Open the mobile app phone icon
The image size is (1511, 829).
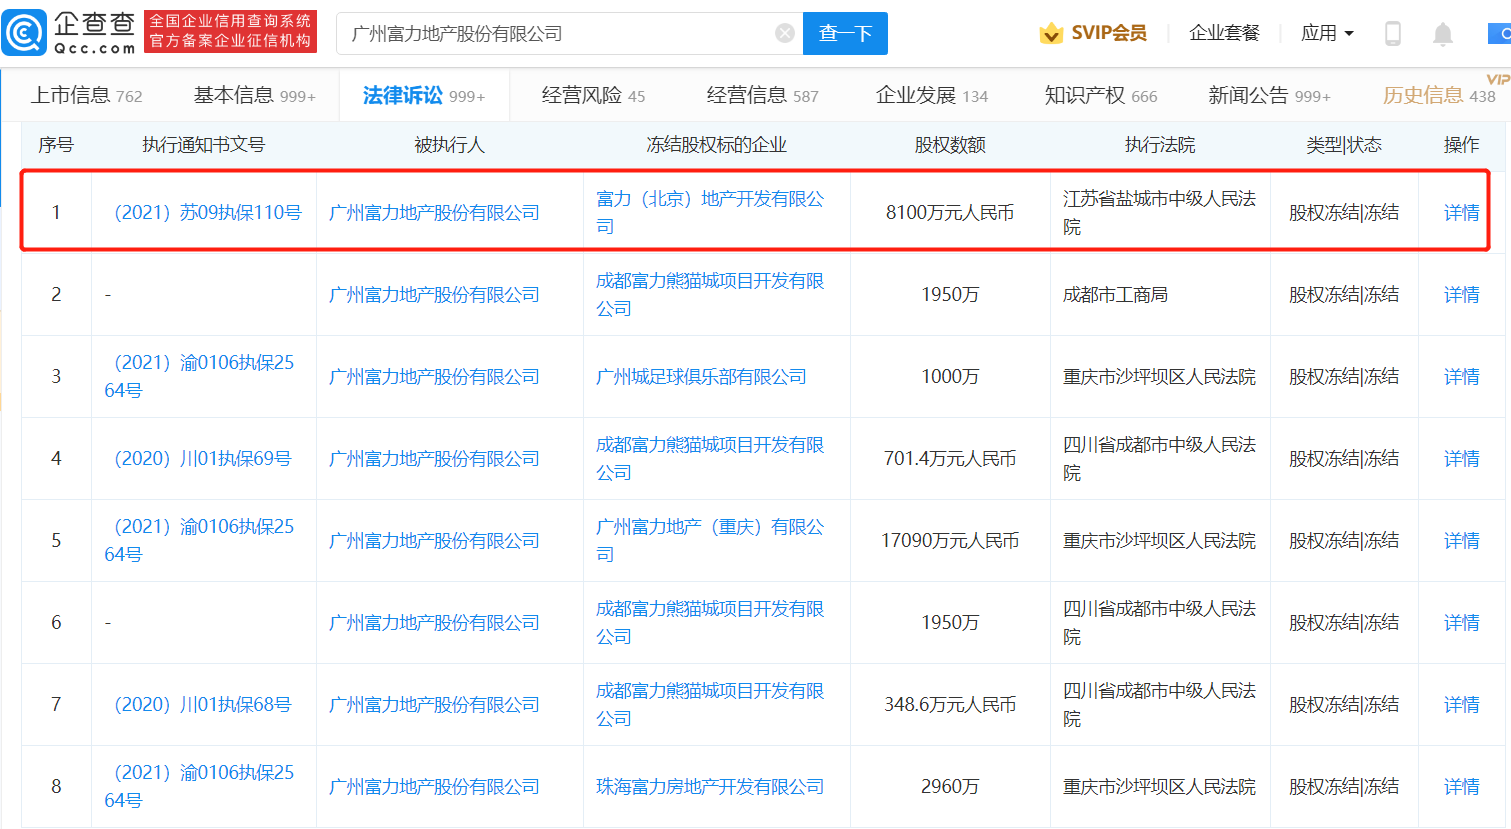(x=1392, y=33)
